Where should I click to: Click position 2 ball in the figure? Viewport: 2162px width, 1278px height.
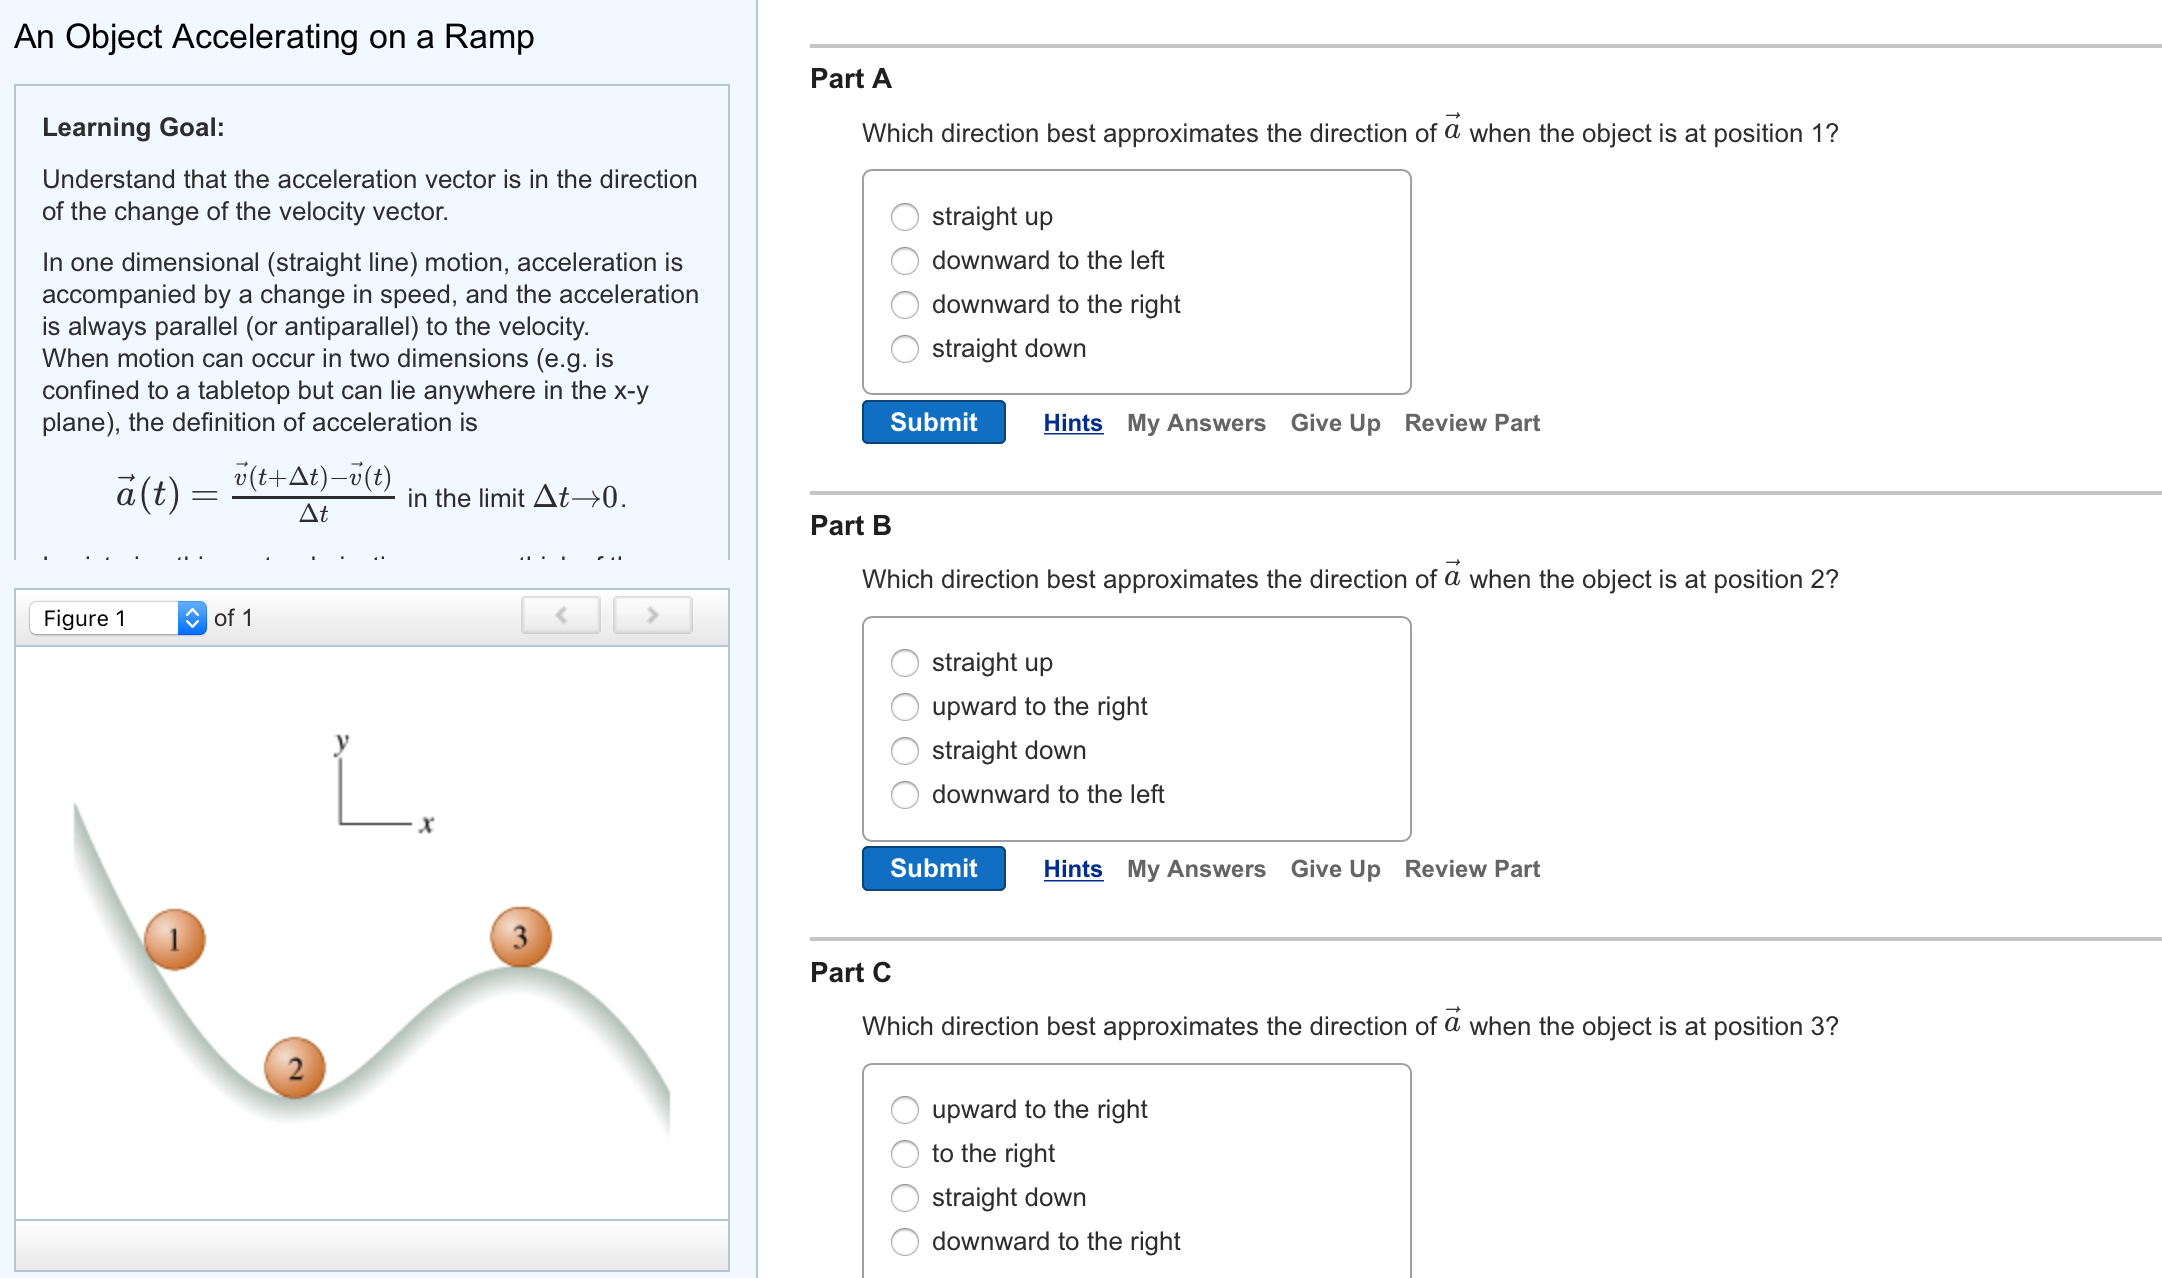[x=295, y=1069]
